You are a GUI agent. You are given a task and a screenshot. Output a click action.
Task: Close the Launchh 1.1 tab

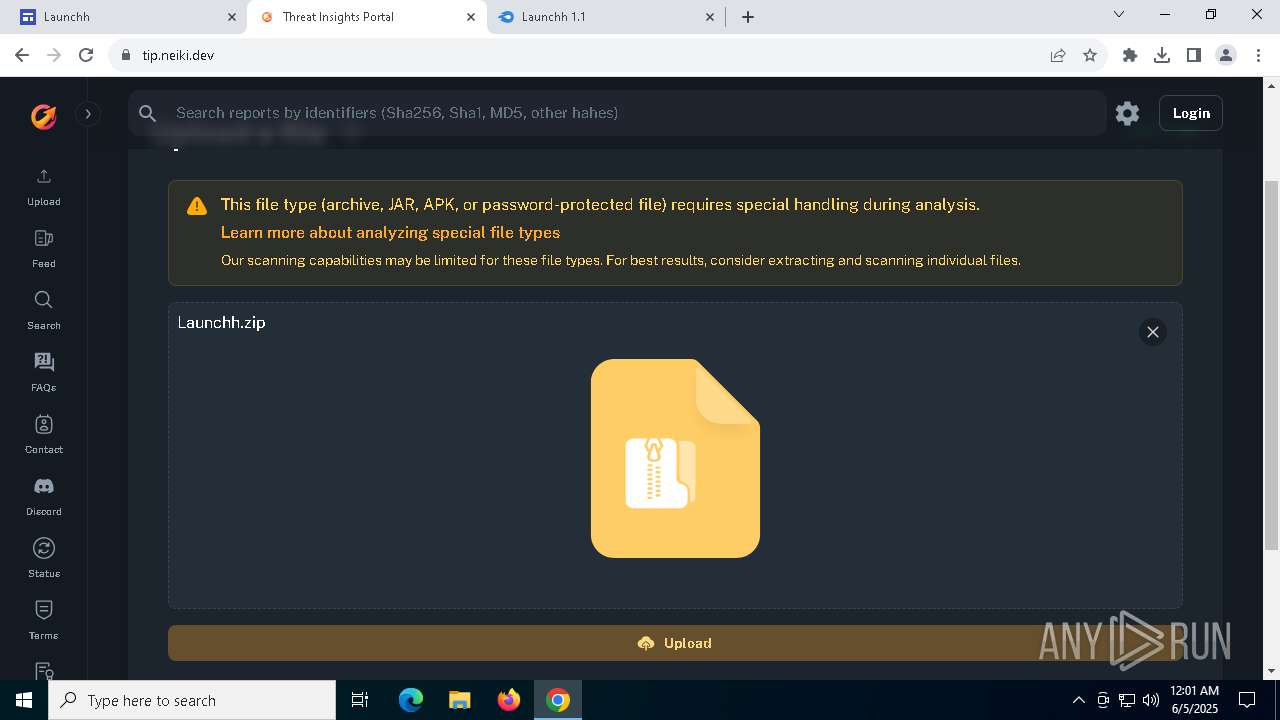pyautogui.click(x=710, y=17)
